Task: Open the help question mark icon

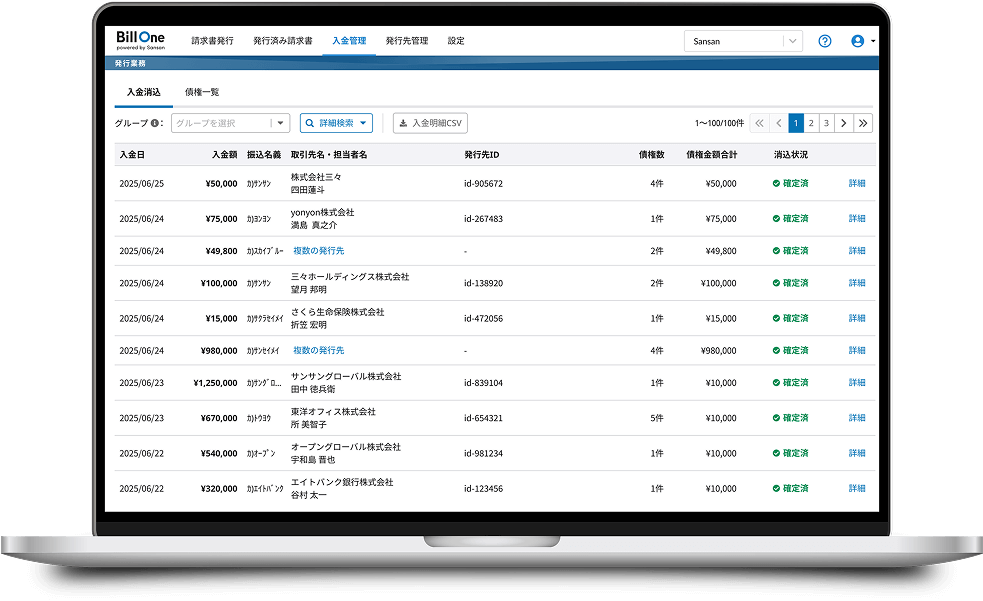Action: coord(825,41)
